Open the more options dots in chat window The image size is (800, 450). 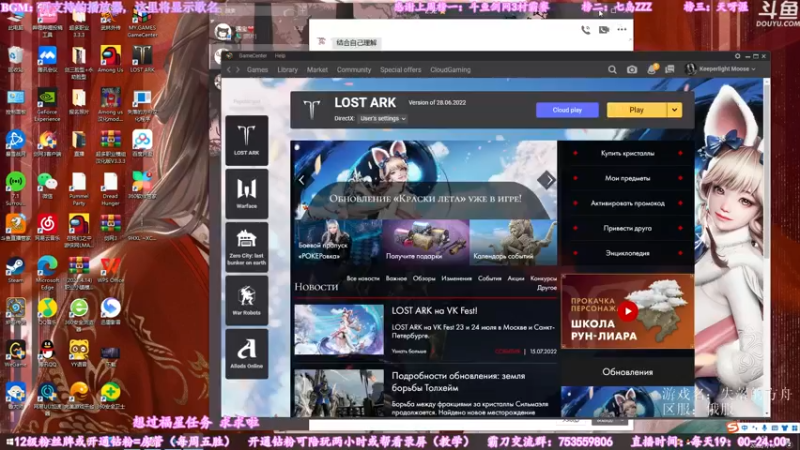click(621, 29)
